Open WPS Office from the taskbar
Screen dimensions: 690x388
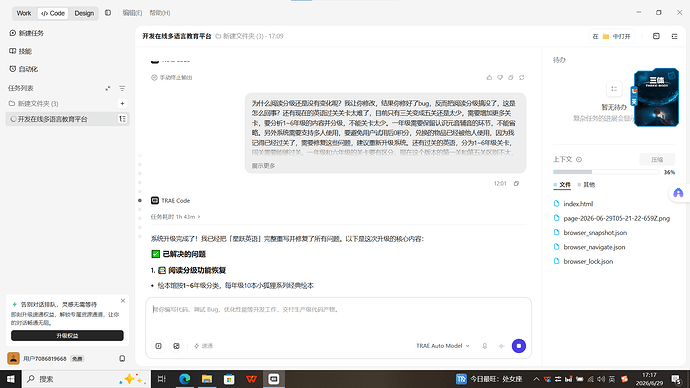pos(251,379)
